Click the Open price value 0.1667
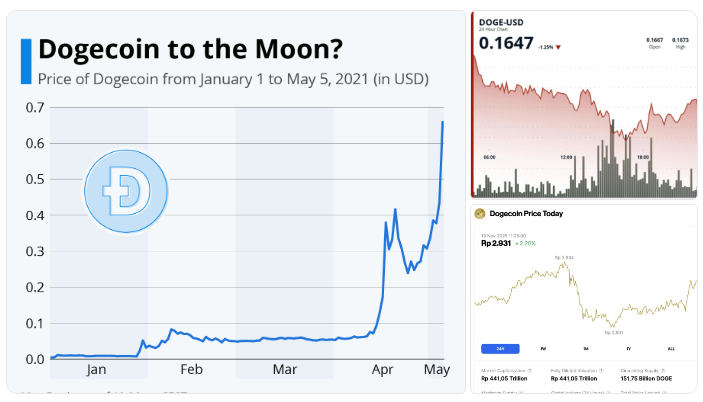This screenshot has height=402, width=703. (x=656, y=39)
